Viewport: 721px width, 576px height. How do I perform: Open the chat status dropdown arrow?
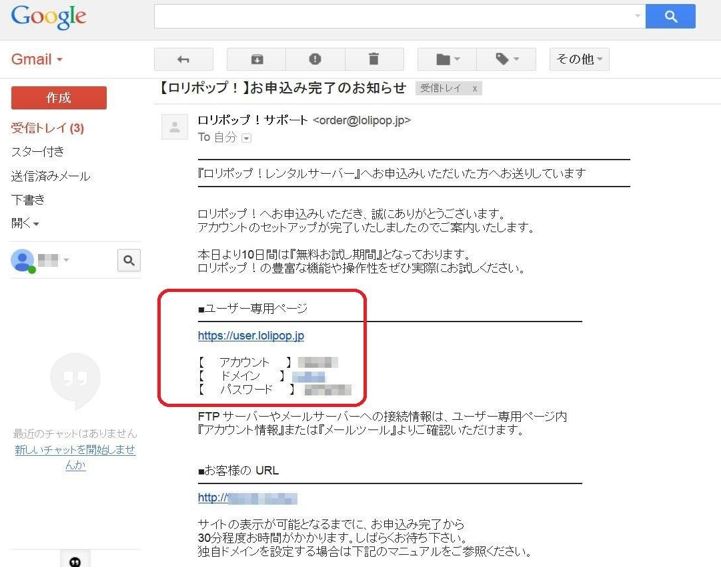pyautogui.click(x=67, y=260)
